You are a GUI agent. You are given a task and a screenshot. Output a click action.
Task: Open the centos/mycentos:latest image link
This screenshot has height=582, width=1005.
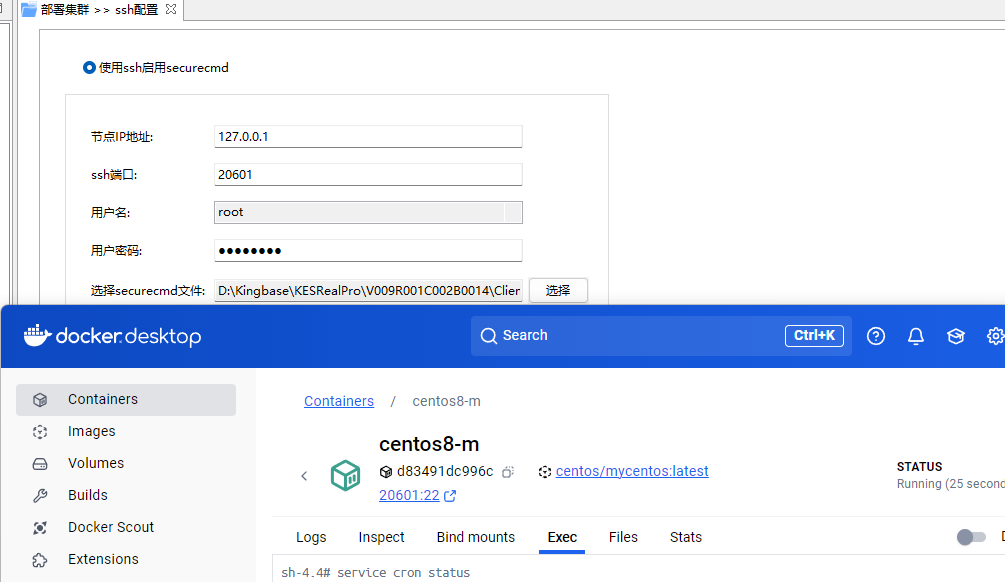coord(632,471)
